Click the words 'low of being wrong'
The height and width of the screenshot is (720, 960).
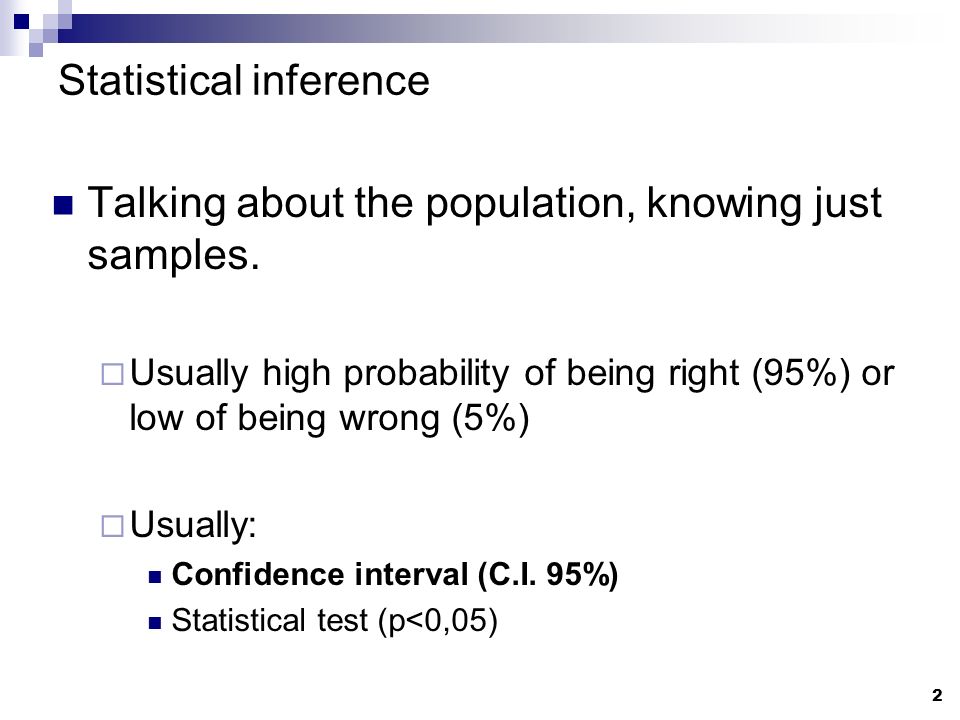click(x=285, y=419)
